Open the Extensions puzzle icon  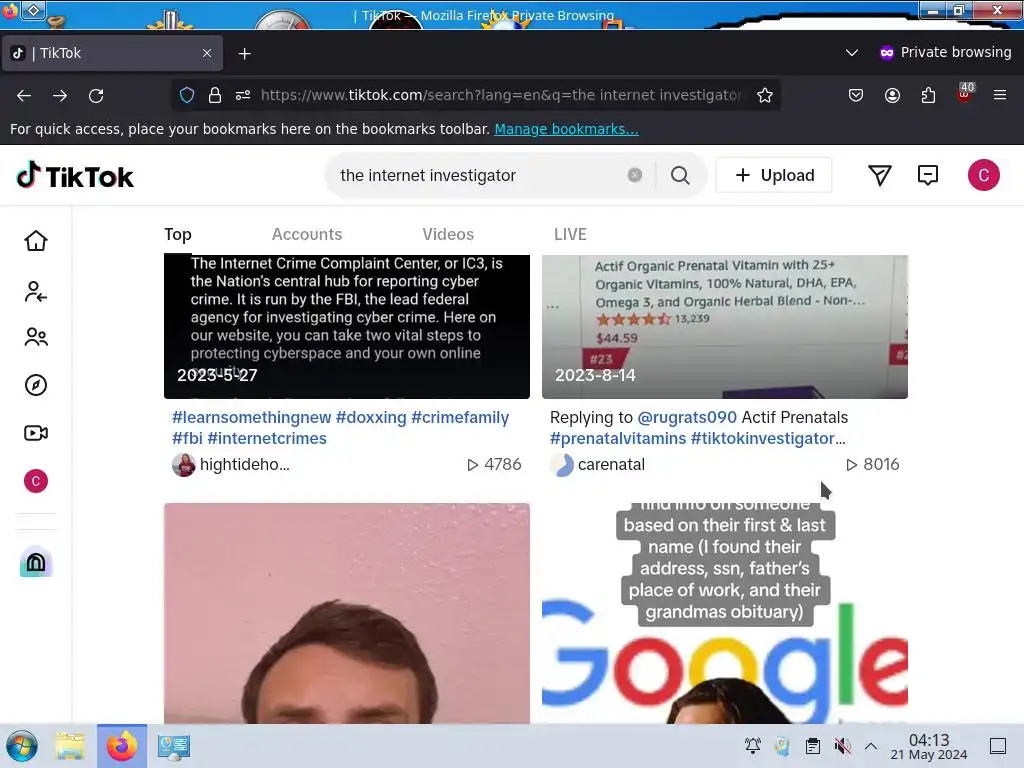click(928, 95)
